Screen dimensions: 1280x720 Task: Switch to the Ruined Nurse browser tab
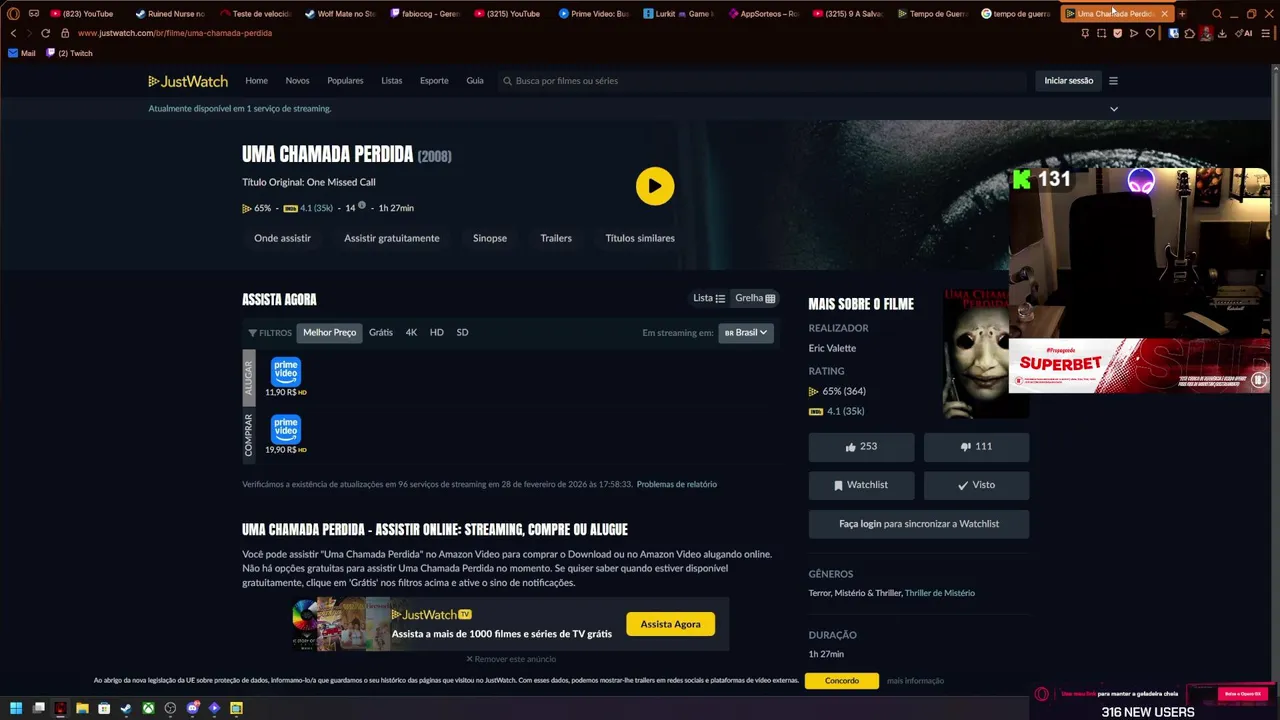[x=169, y=14]
